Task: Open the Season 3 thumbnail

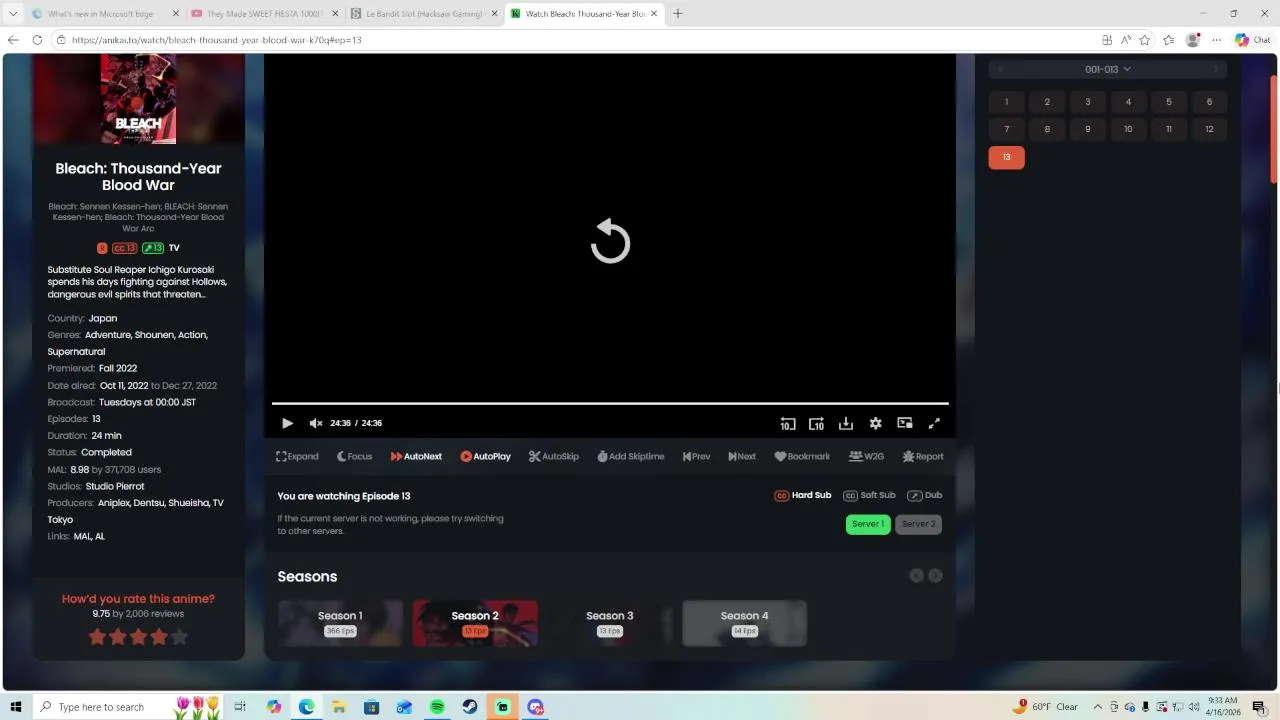Action: click(609, 623)
